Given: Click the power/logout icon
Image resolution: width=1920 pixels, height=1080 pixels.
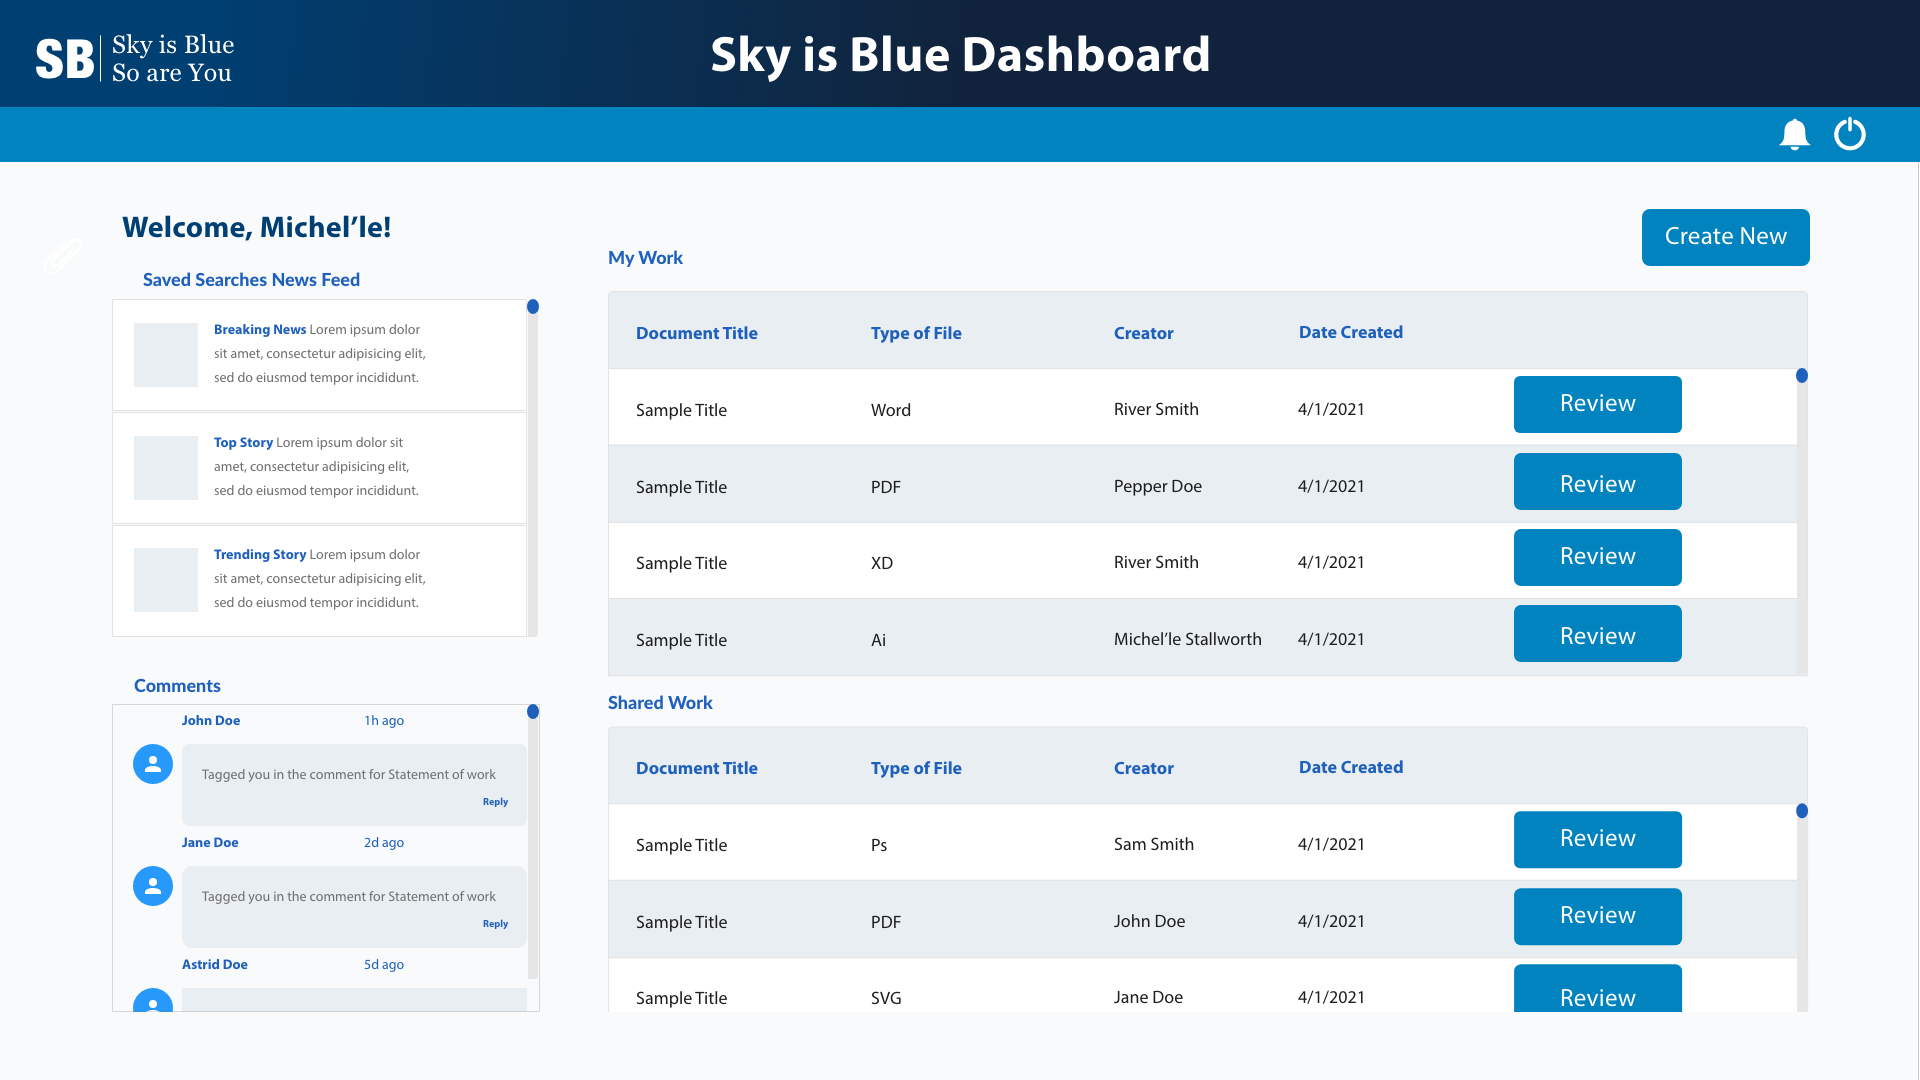Looking at the screenshot, I should tap(1850, 134).
